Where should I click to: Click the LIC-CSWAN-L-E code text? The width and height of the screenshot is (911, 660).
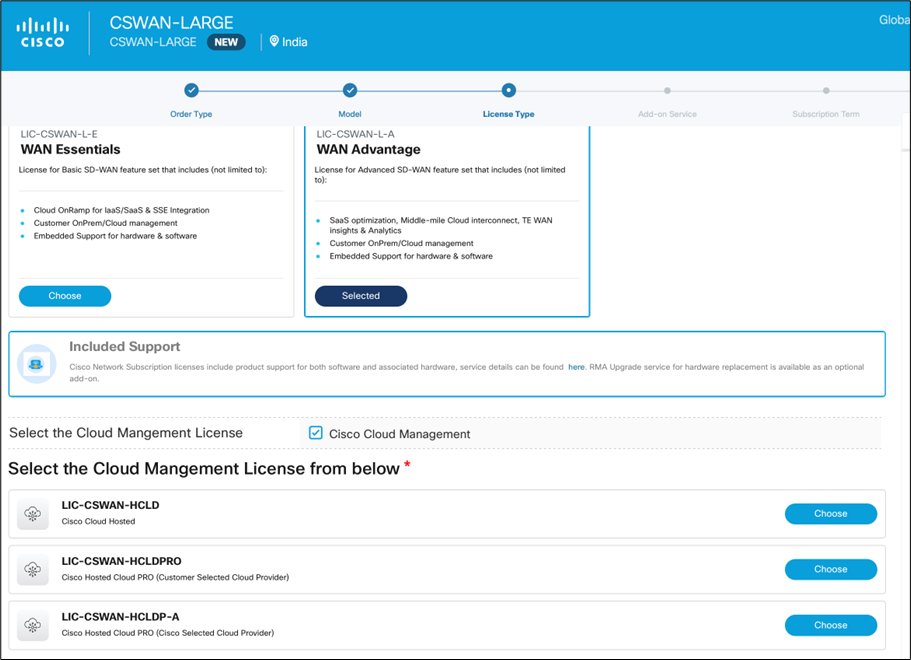[x=59, y=134]
